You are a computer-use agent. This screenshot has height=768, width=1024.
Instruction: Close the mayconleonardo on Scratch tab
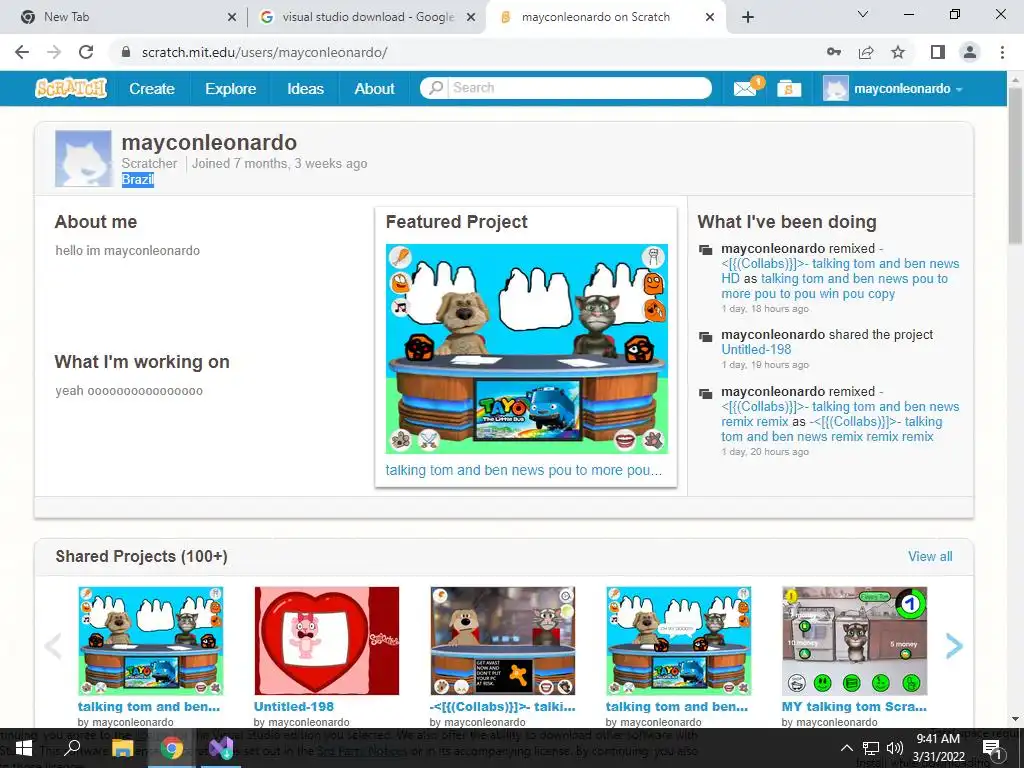710,18
